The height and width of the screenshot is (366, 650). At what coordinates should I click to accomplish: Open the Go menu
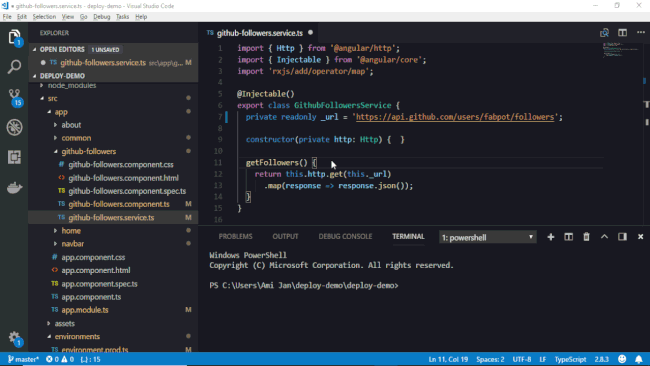click(x=84, y=17)
